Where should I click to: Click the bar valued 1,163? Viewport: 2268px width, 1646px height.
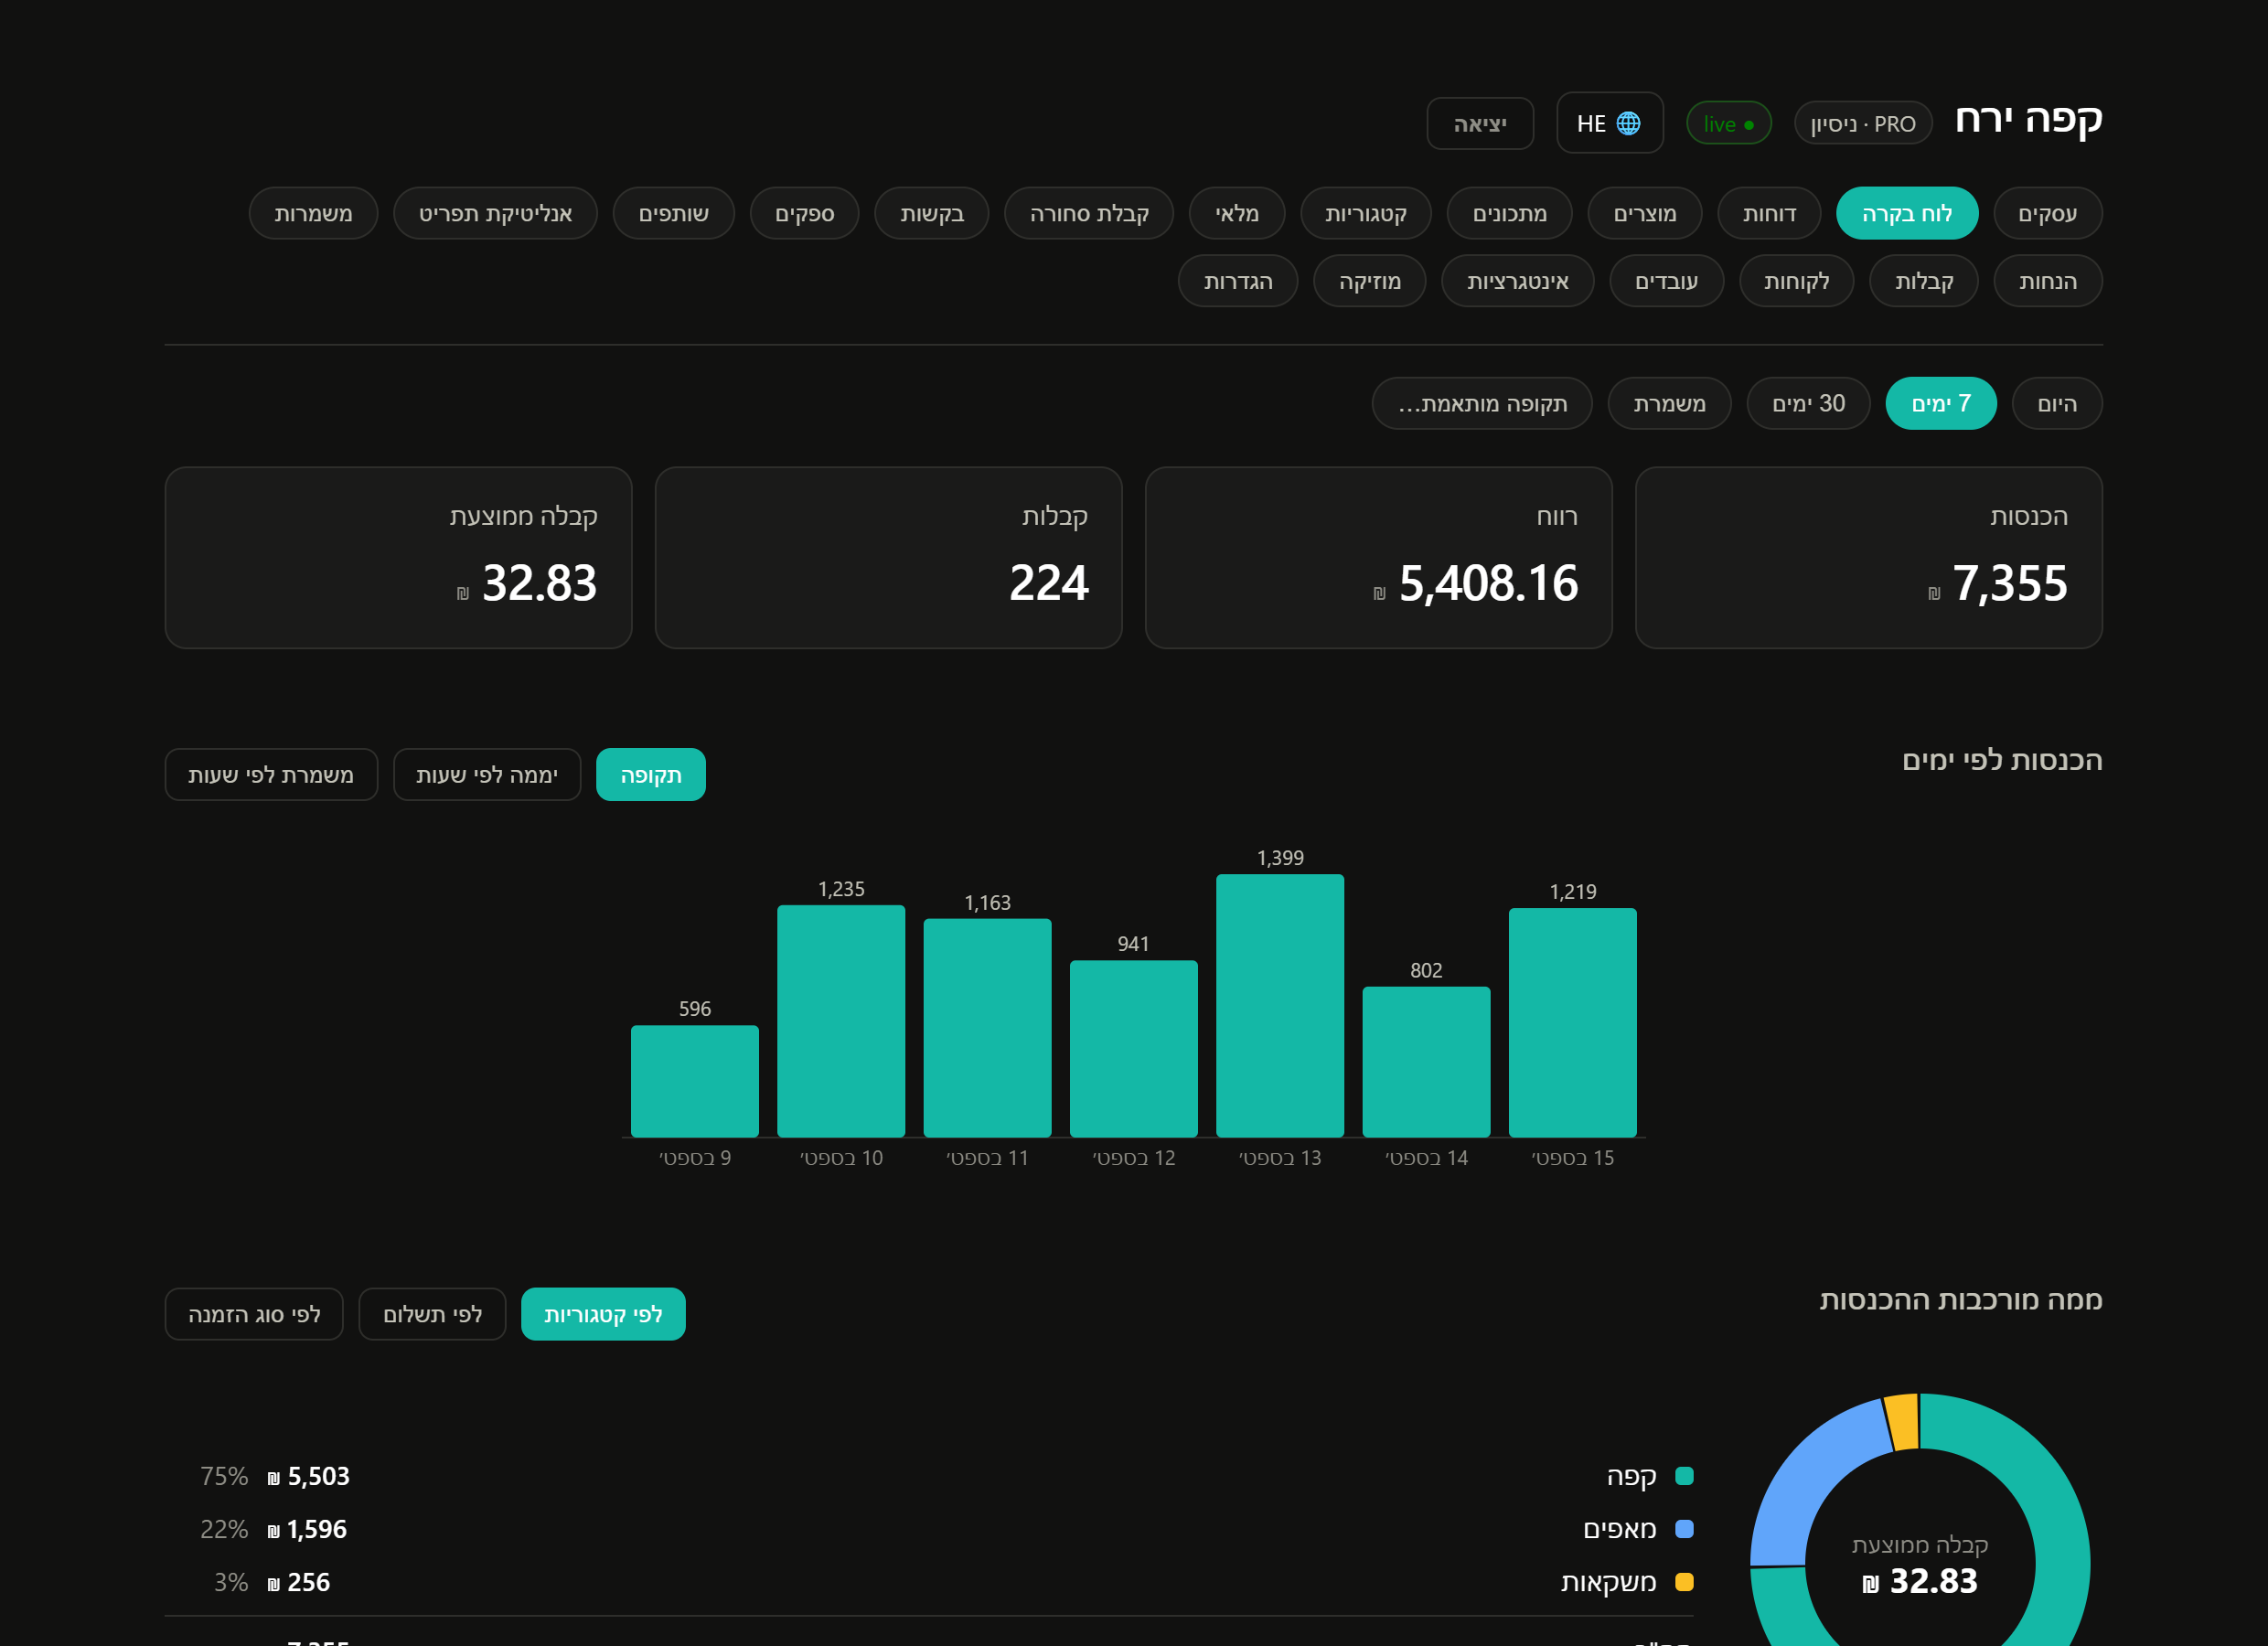click(x=987, y=1028)
